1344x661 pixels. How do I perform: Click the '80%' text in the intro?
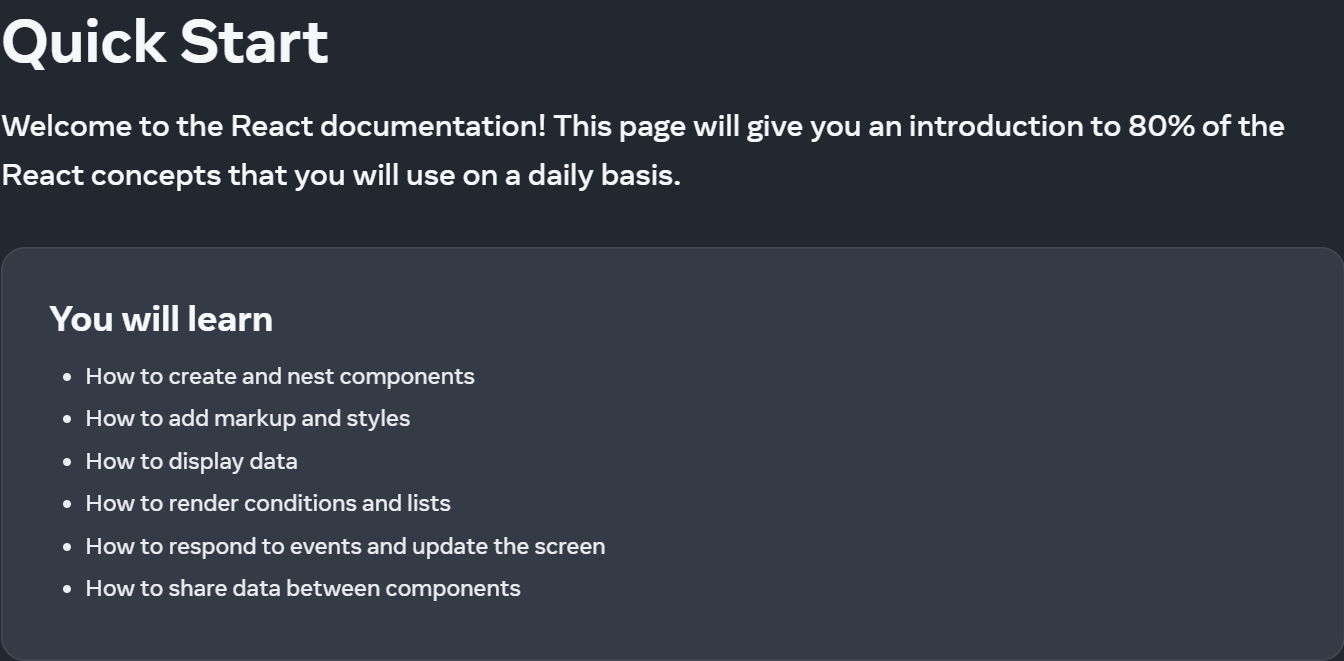pyautogui.click(x=1162, y=126)
